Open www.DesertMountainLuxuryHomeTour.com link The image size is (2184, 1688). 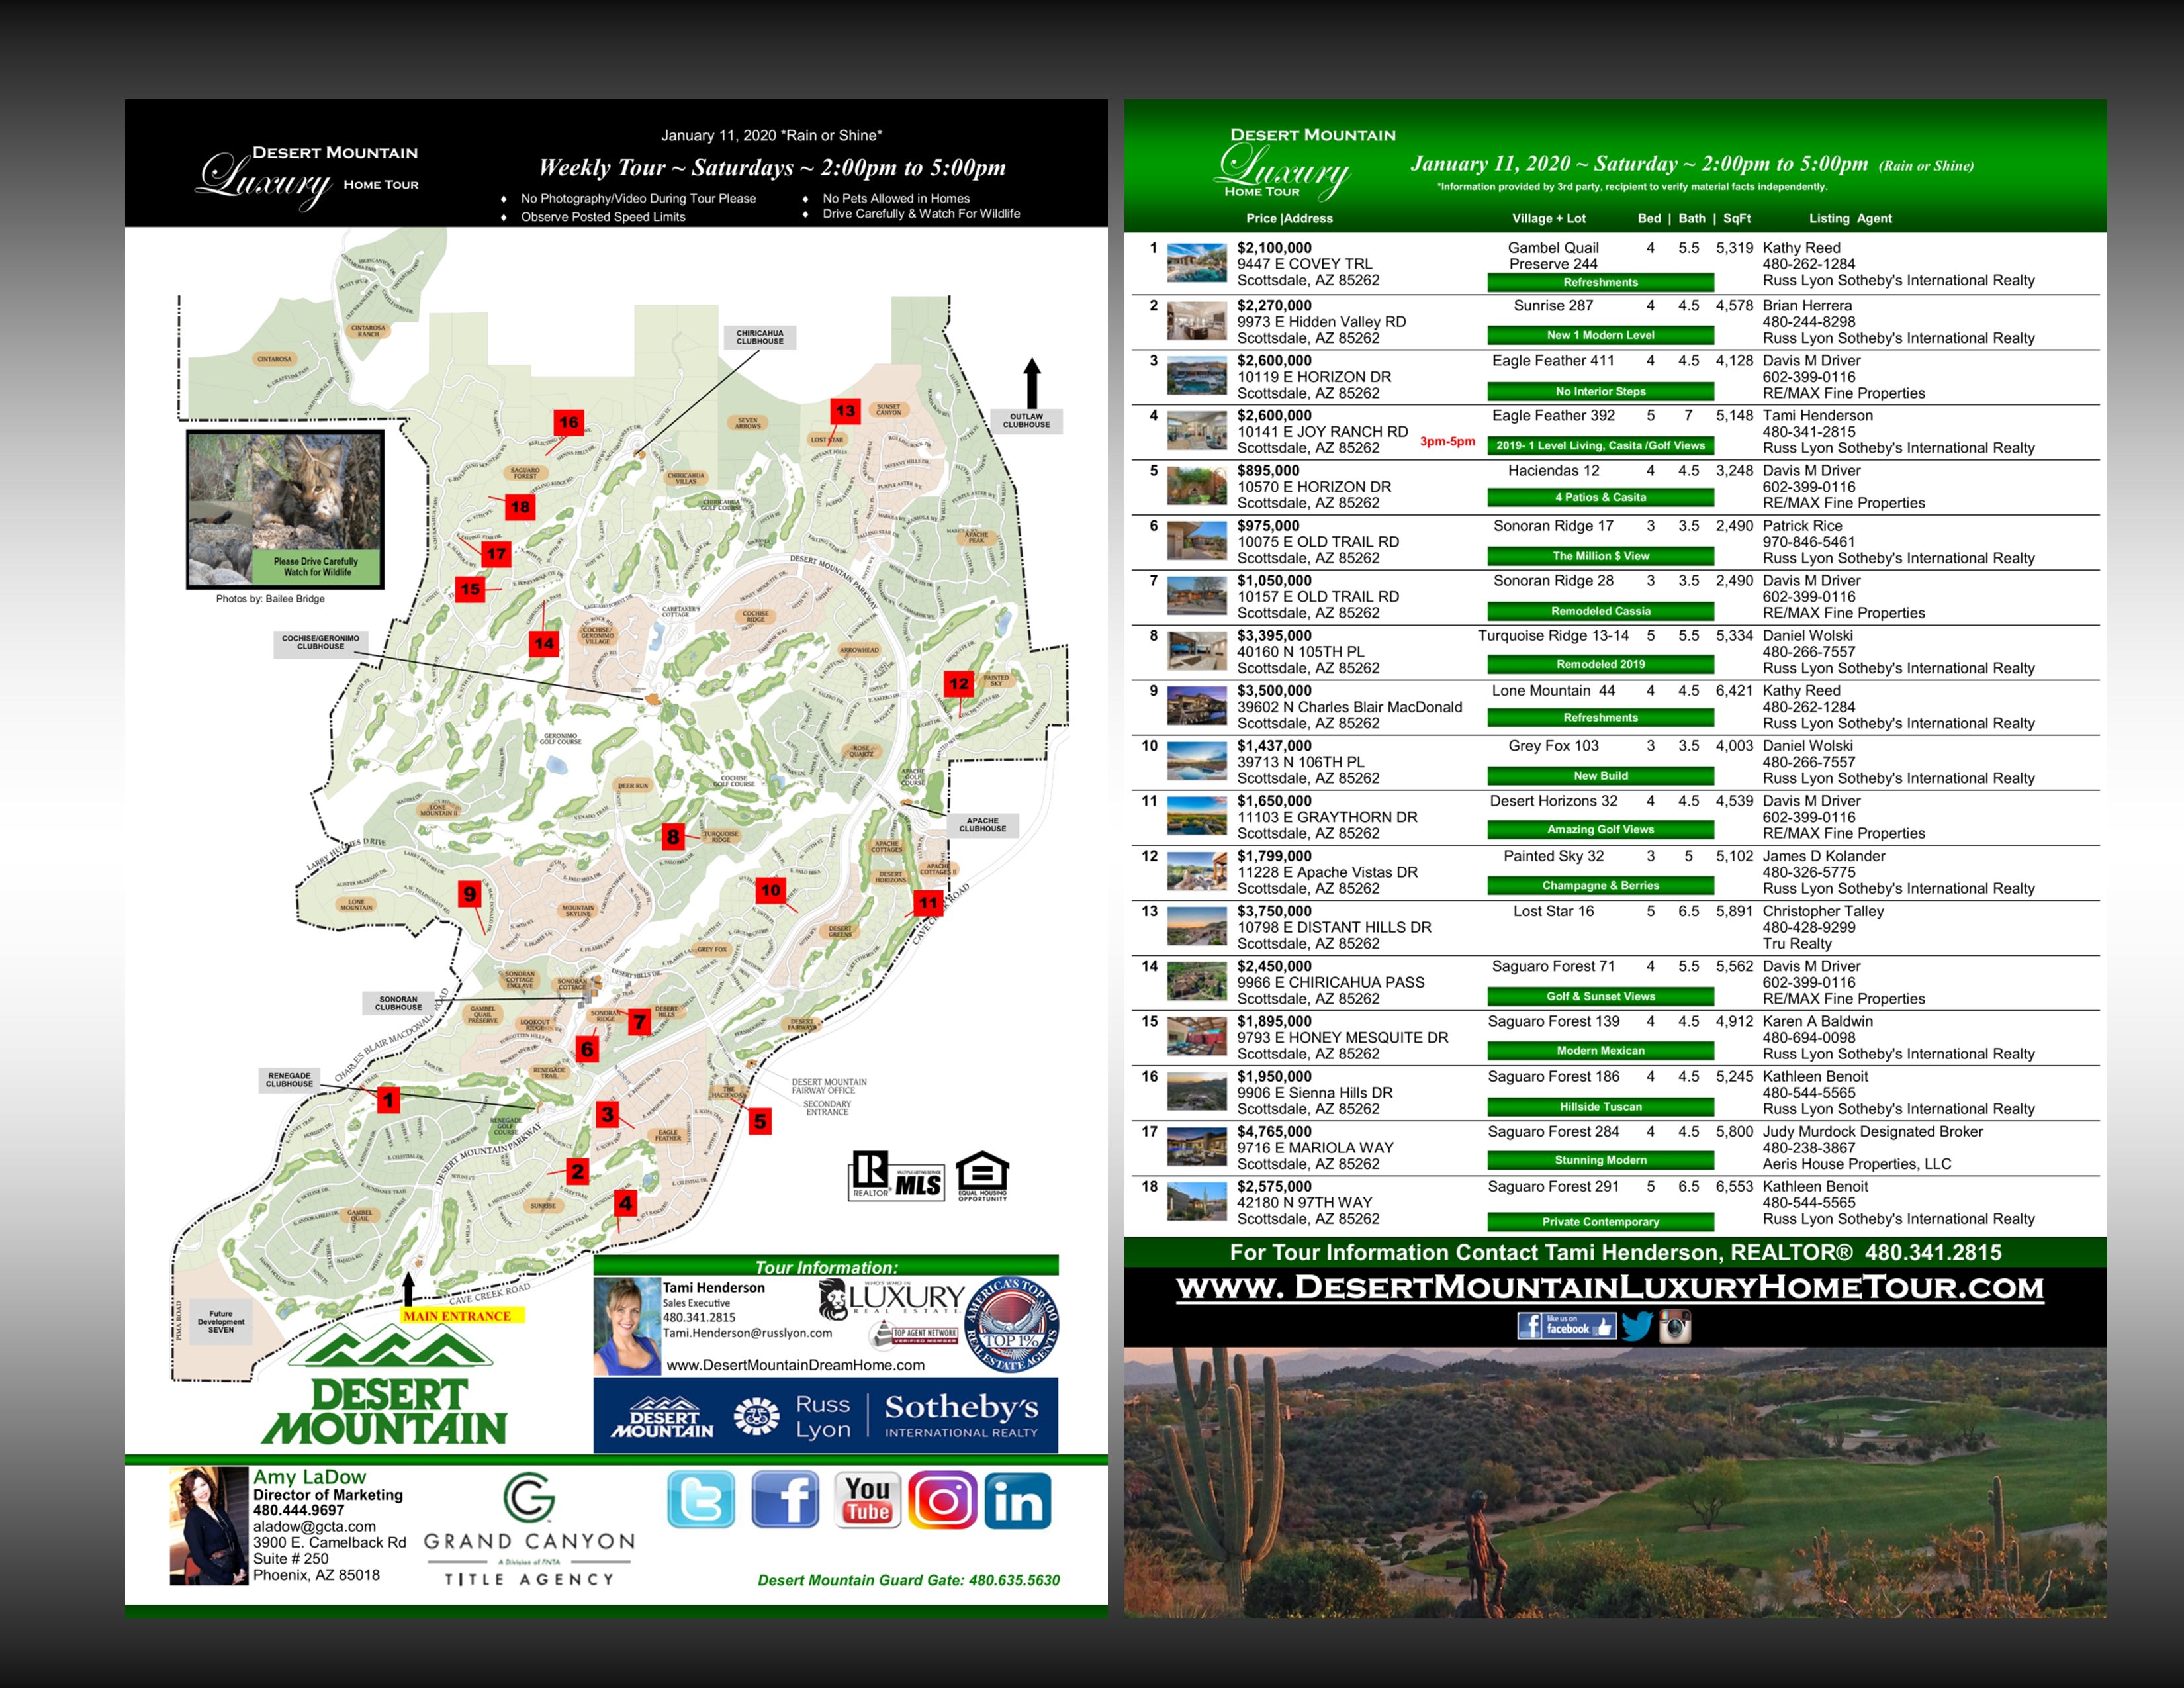pyautogui.click(x=1610, y=1287)
